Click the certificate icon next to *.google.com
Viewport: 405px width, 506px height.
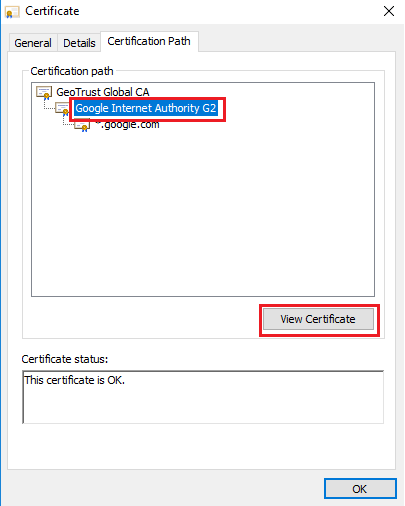pyautogui.click(x=82, y=125)
